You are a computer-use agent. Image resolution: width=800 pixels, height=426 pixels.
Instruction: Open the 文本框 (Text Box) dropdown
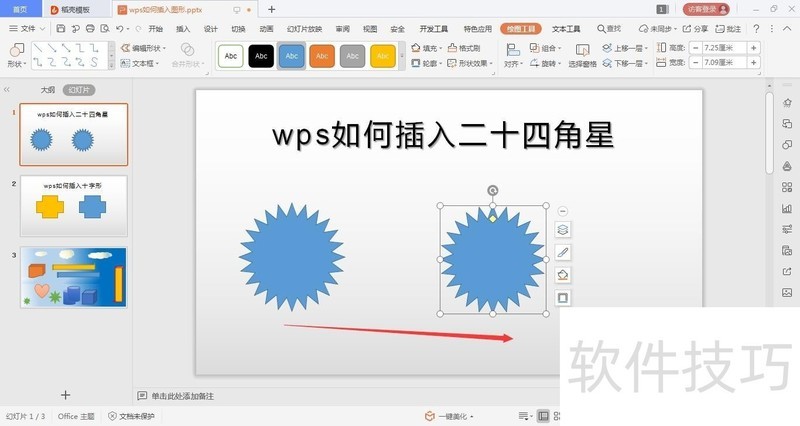coord(140,63)
